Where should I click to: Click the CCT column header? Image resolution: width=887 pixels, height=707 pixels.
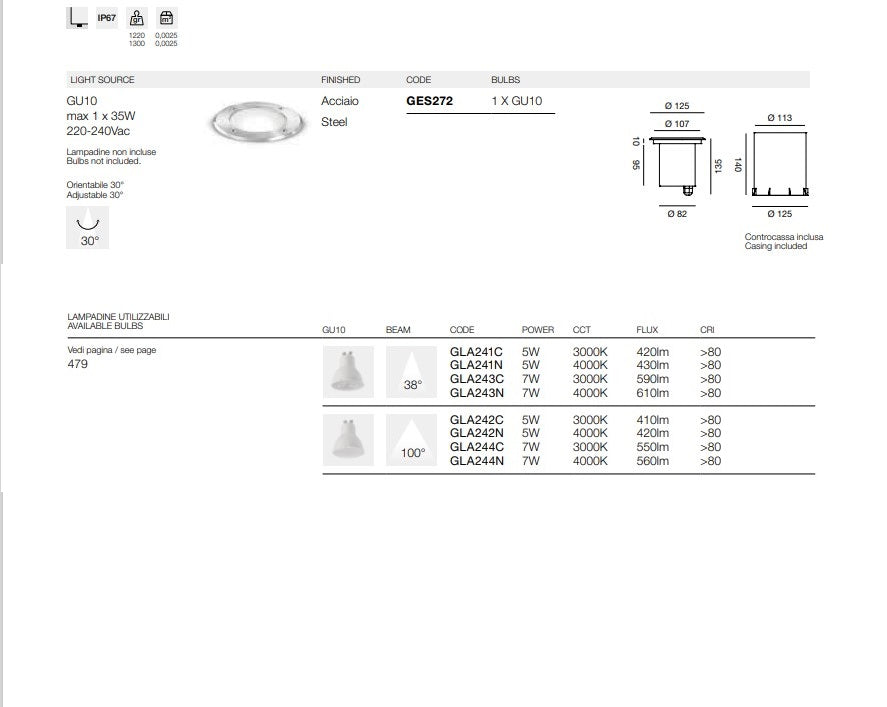click(581, 330)
